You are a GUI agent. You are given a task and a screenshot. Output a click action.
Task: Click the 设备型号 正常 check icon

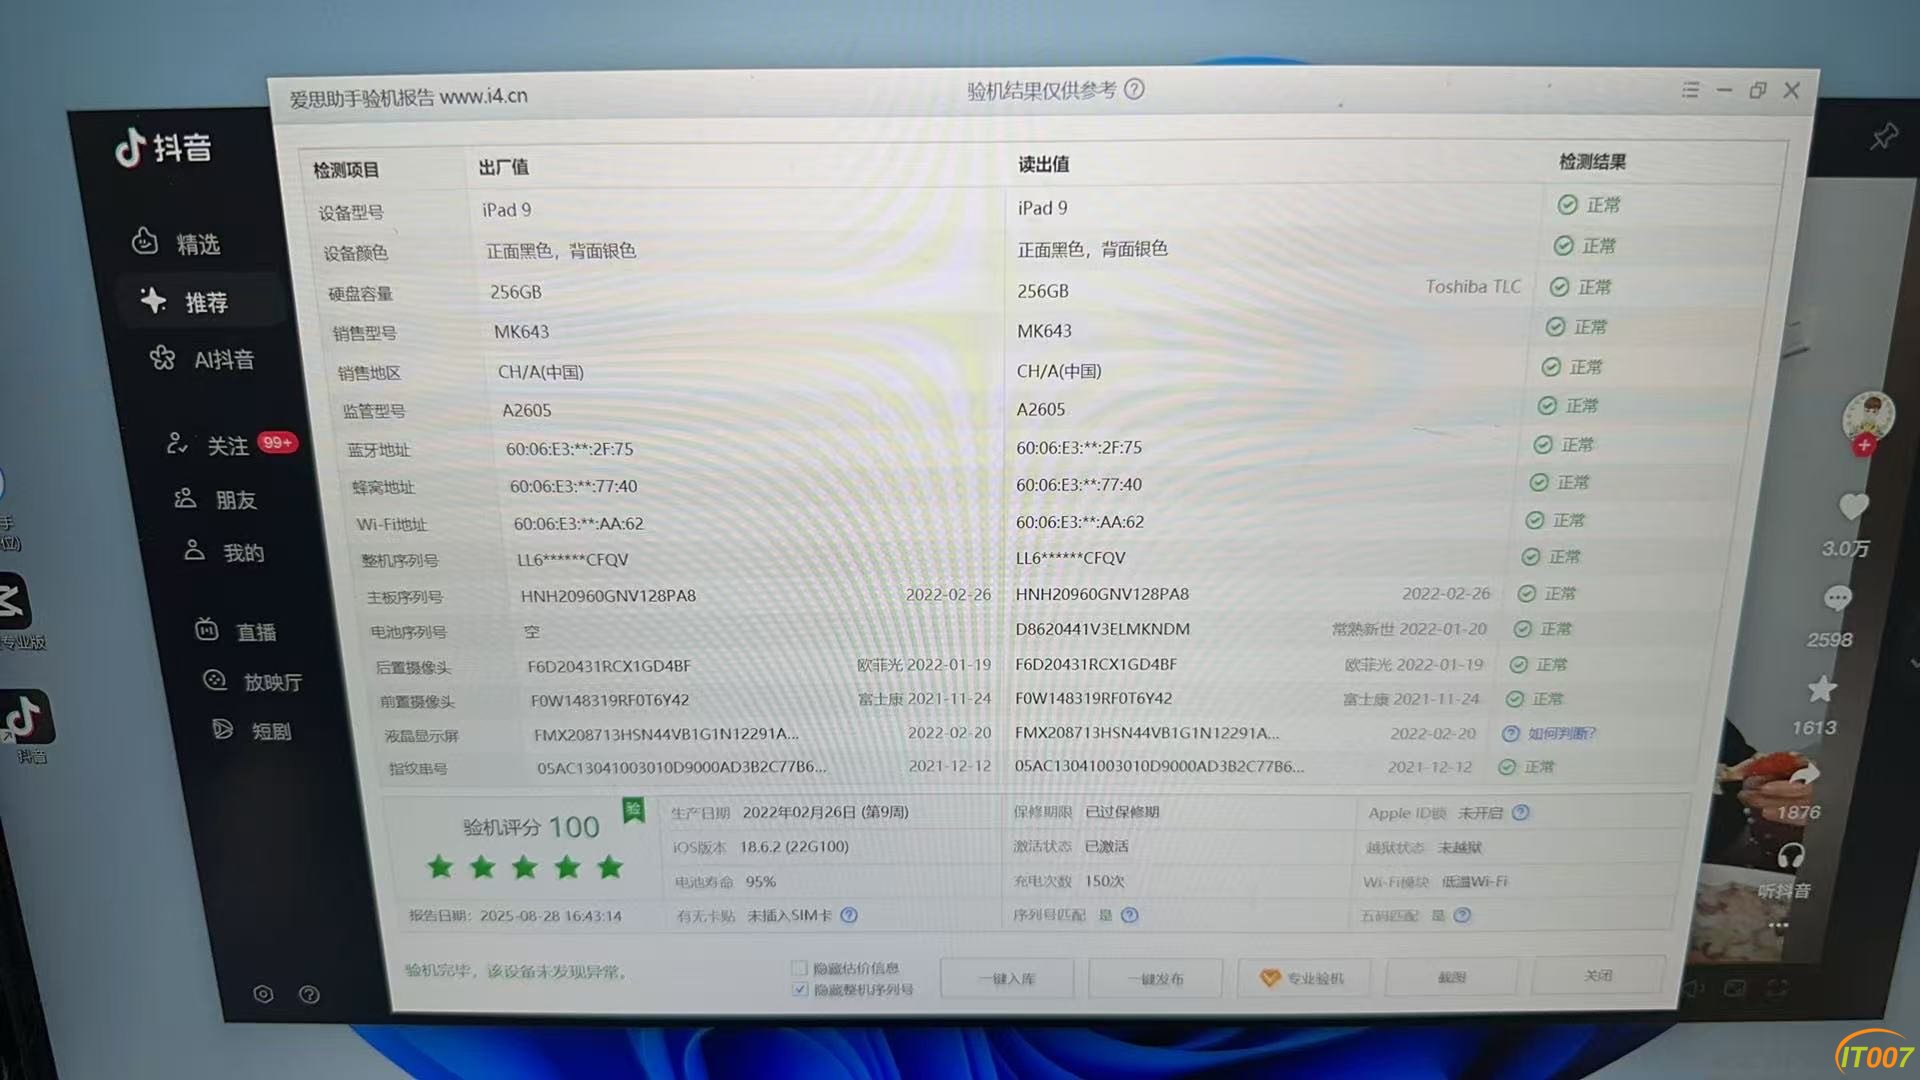click(1567, 205)
